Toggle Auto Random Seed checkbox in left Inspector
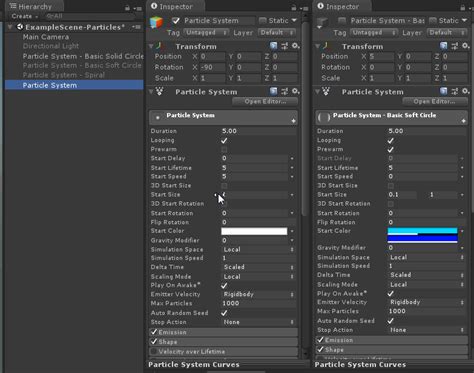 [x=224, y=313]
